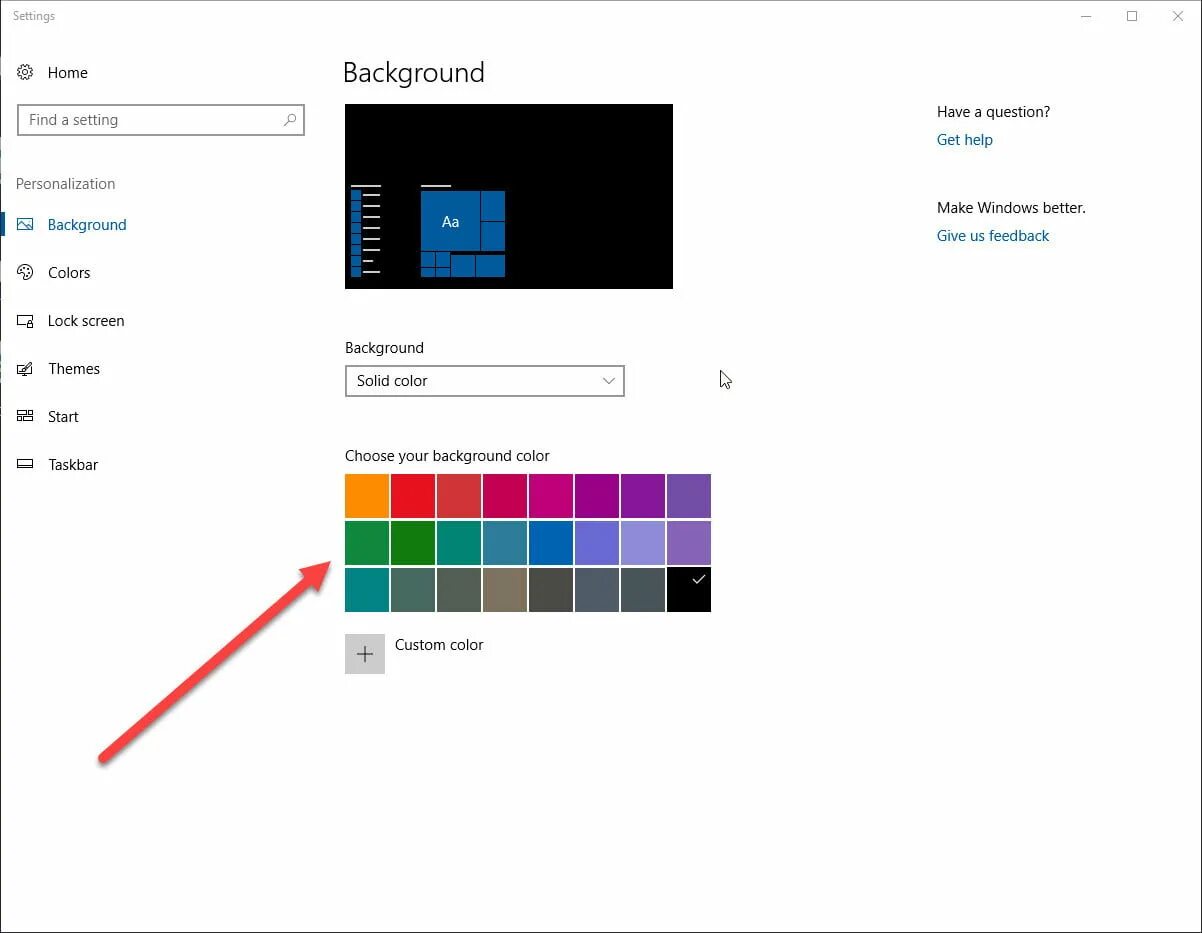Click the 'Choose your background color' label
This screenshot has height=933, width=1202.
click(x=447, y=456)
